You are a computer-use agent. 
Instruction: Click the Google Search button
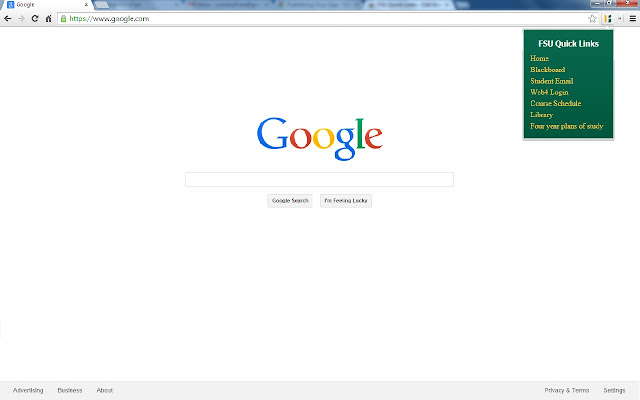290,201
